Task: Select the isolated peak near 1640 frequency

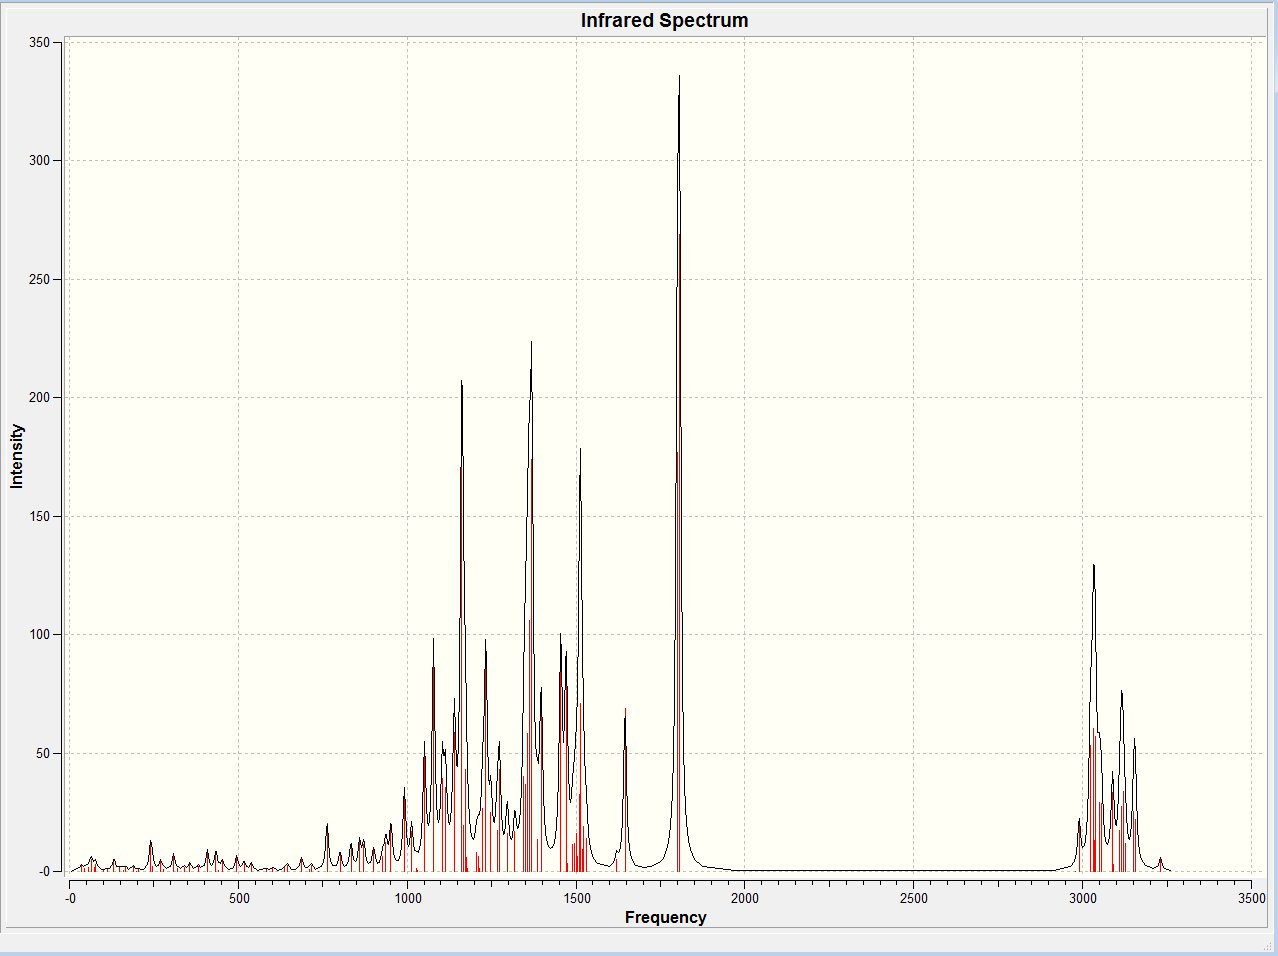Action: 625,709
